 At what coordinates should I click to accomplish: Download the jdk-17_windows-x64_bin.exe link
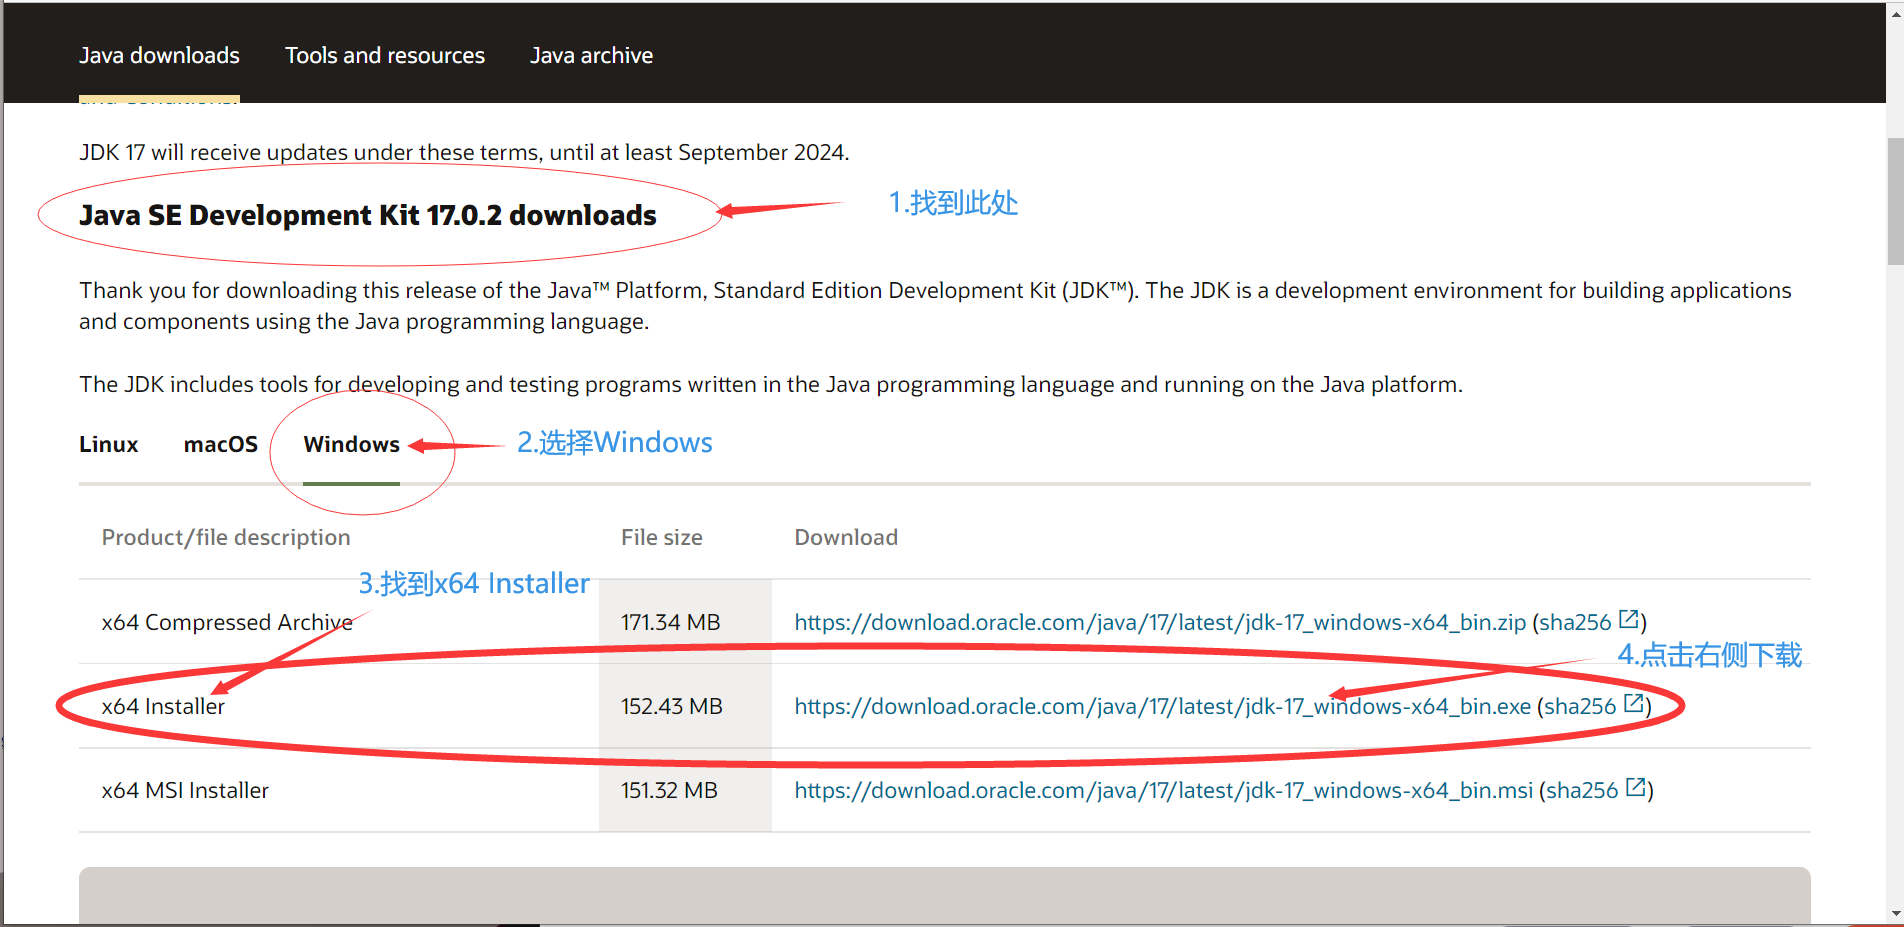[x=1163, y=706]
